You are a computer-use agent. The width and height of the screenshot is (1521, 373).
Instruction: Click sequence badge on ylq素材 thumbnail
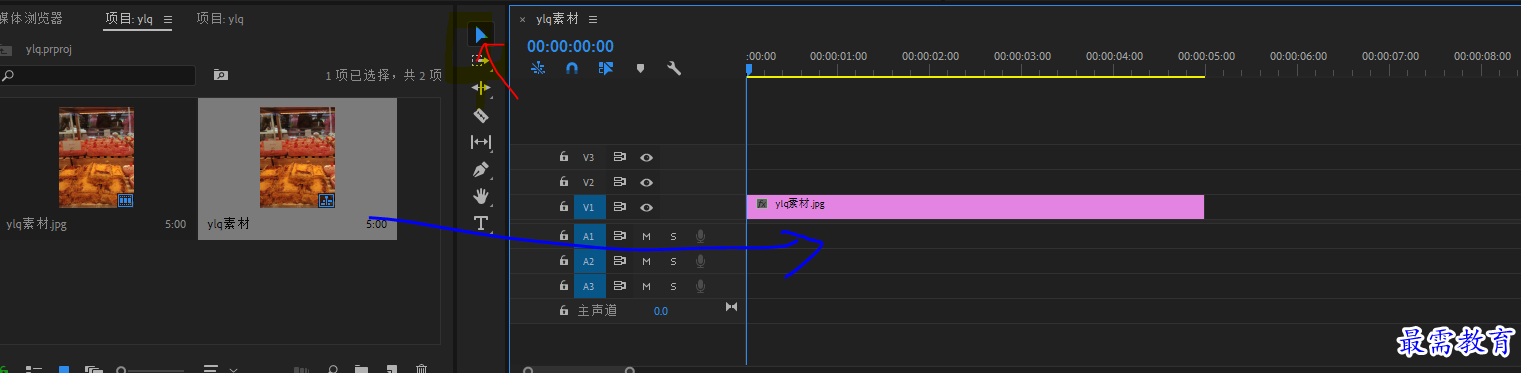[326, 201]
